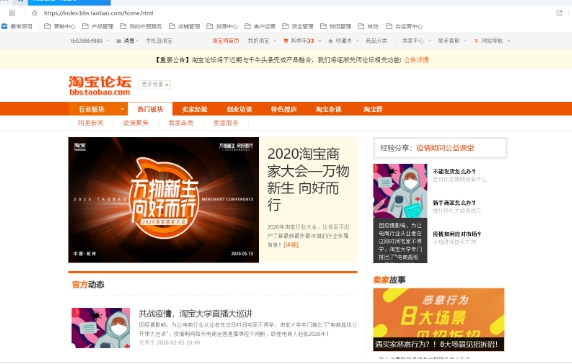Open the 资金管理 bookmark folder
The image size is (572, 364).
pyautogui.click(x=298, y=26)
